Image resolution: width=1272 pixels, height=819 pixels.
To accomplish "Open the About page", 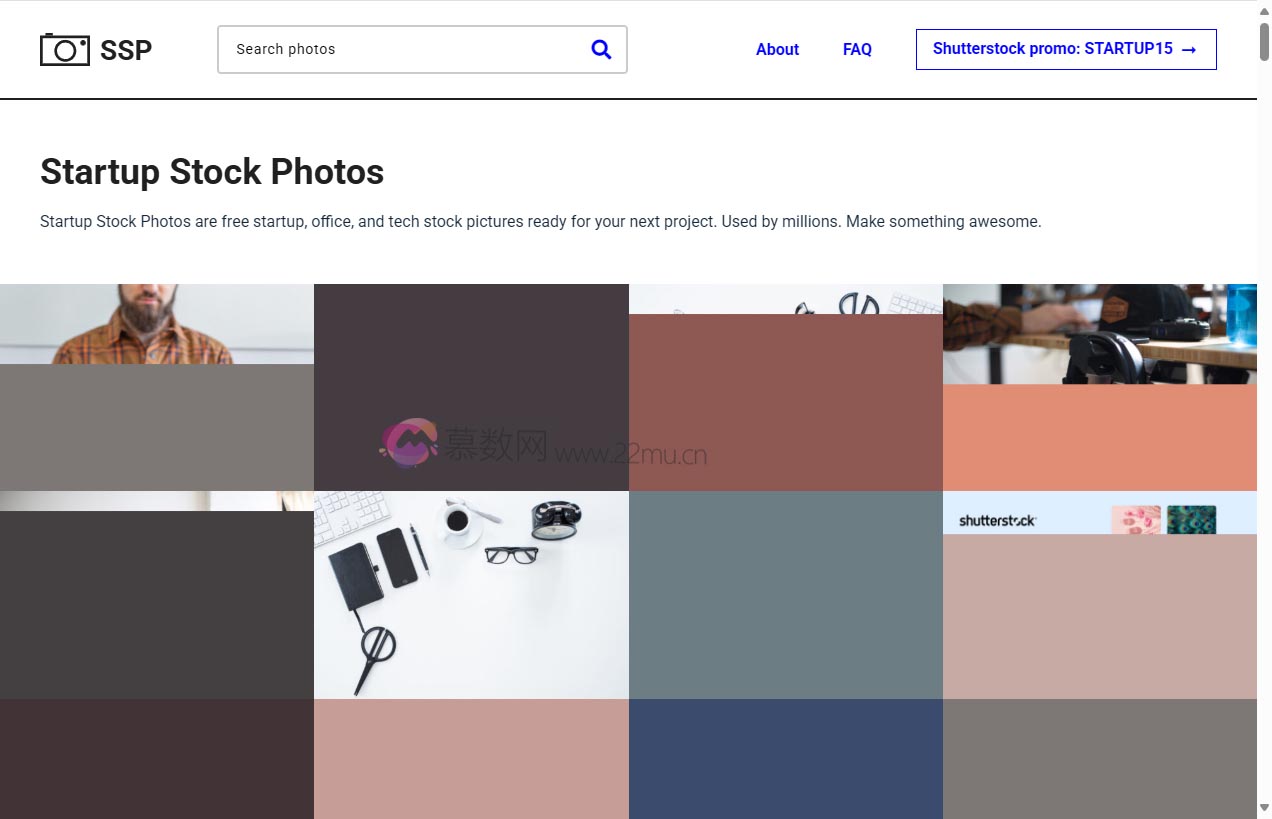I will click(x=777, y=49).
